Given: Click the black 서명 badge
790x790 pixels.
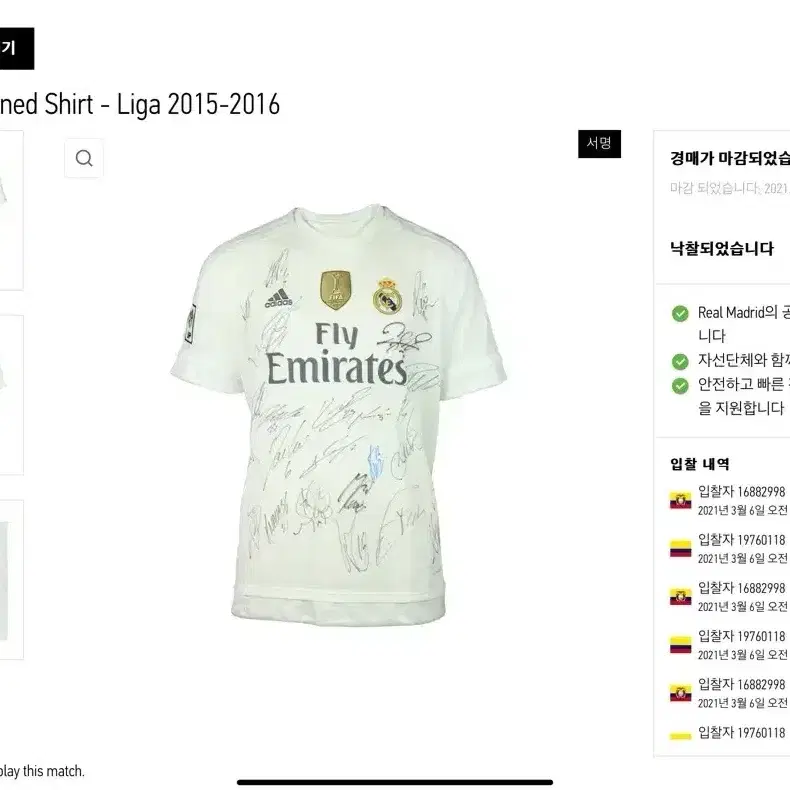Looking at the screenshot, I should click(x=599, y=144).
